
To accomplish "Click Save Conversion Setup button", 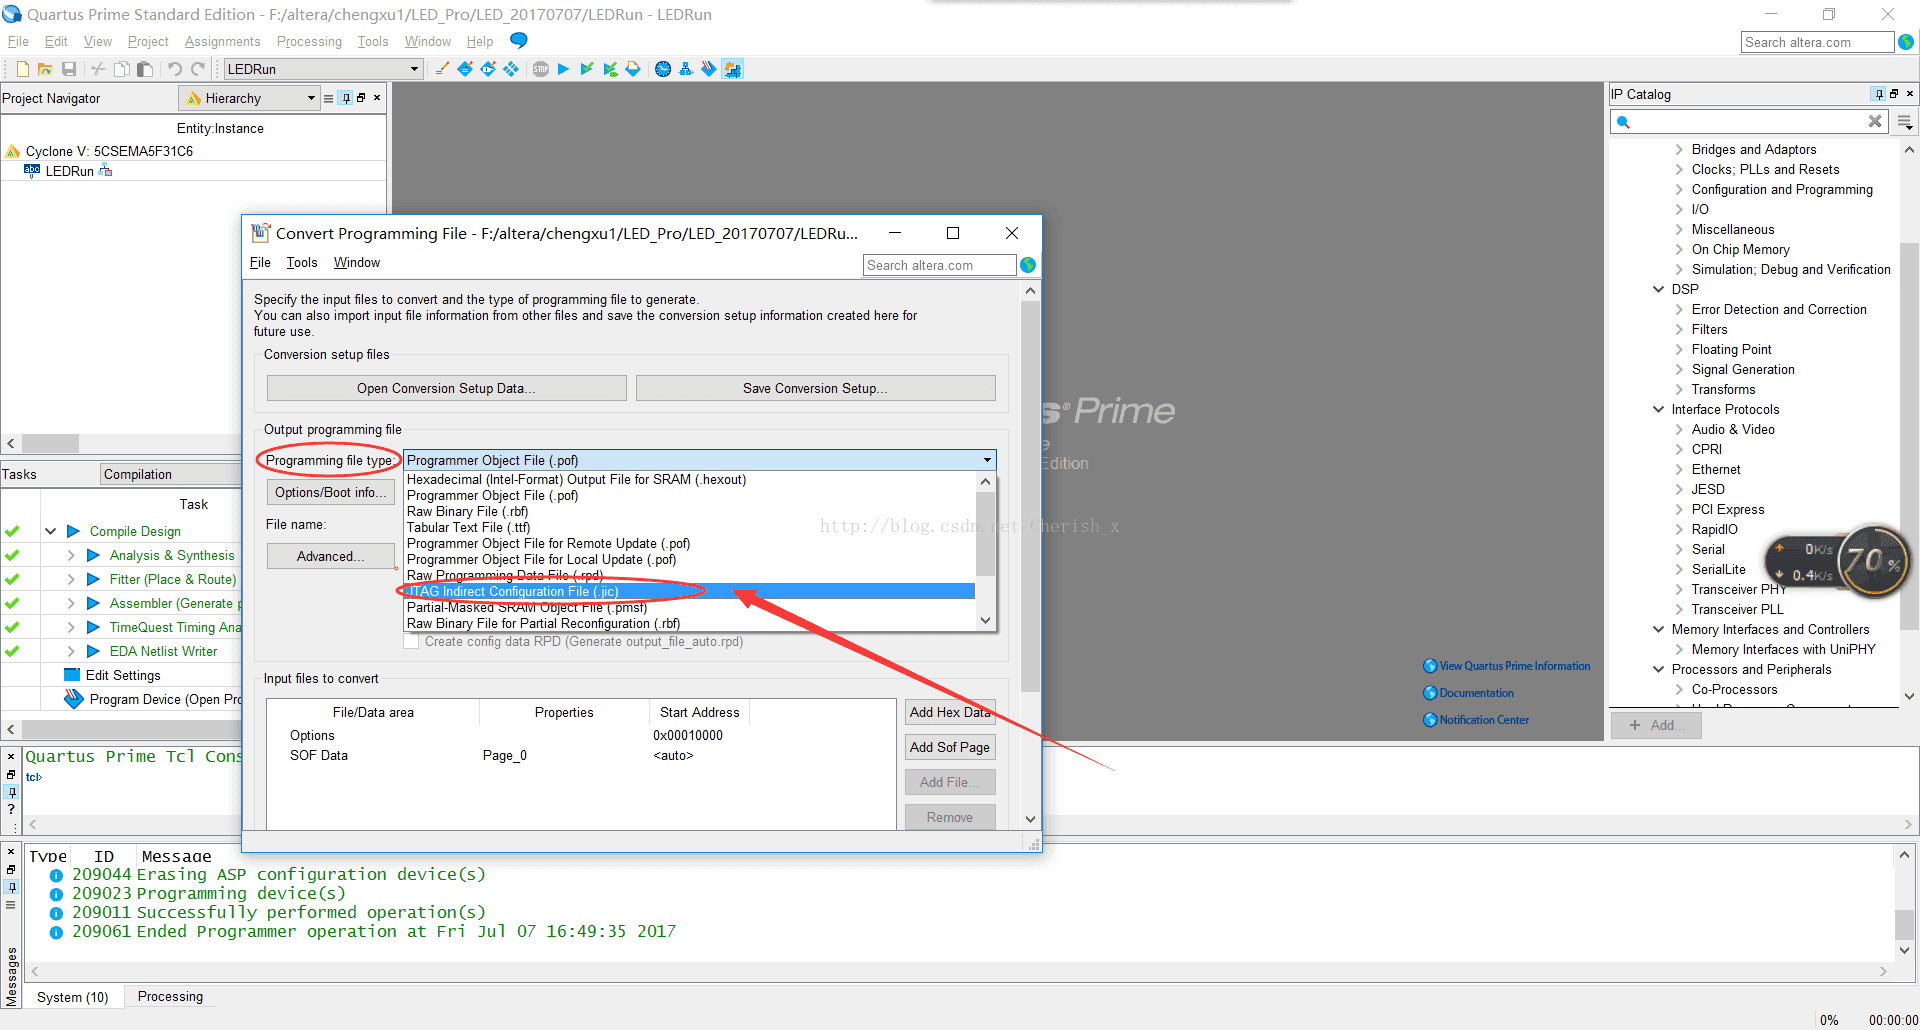I will pos(815,388).
